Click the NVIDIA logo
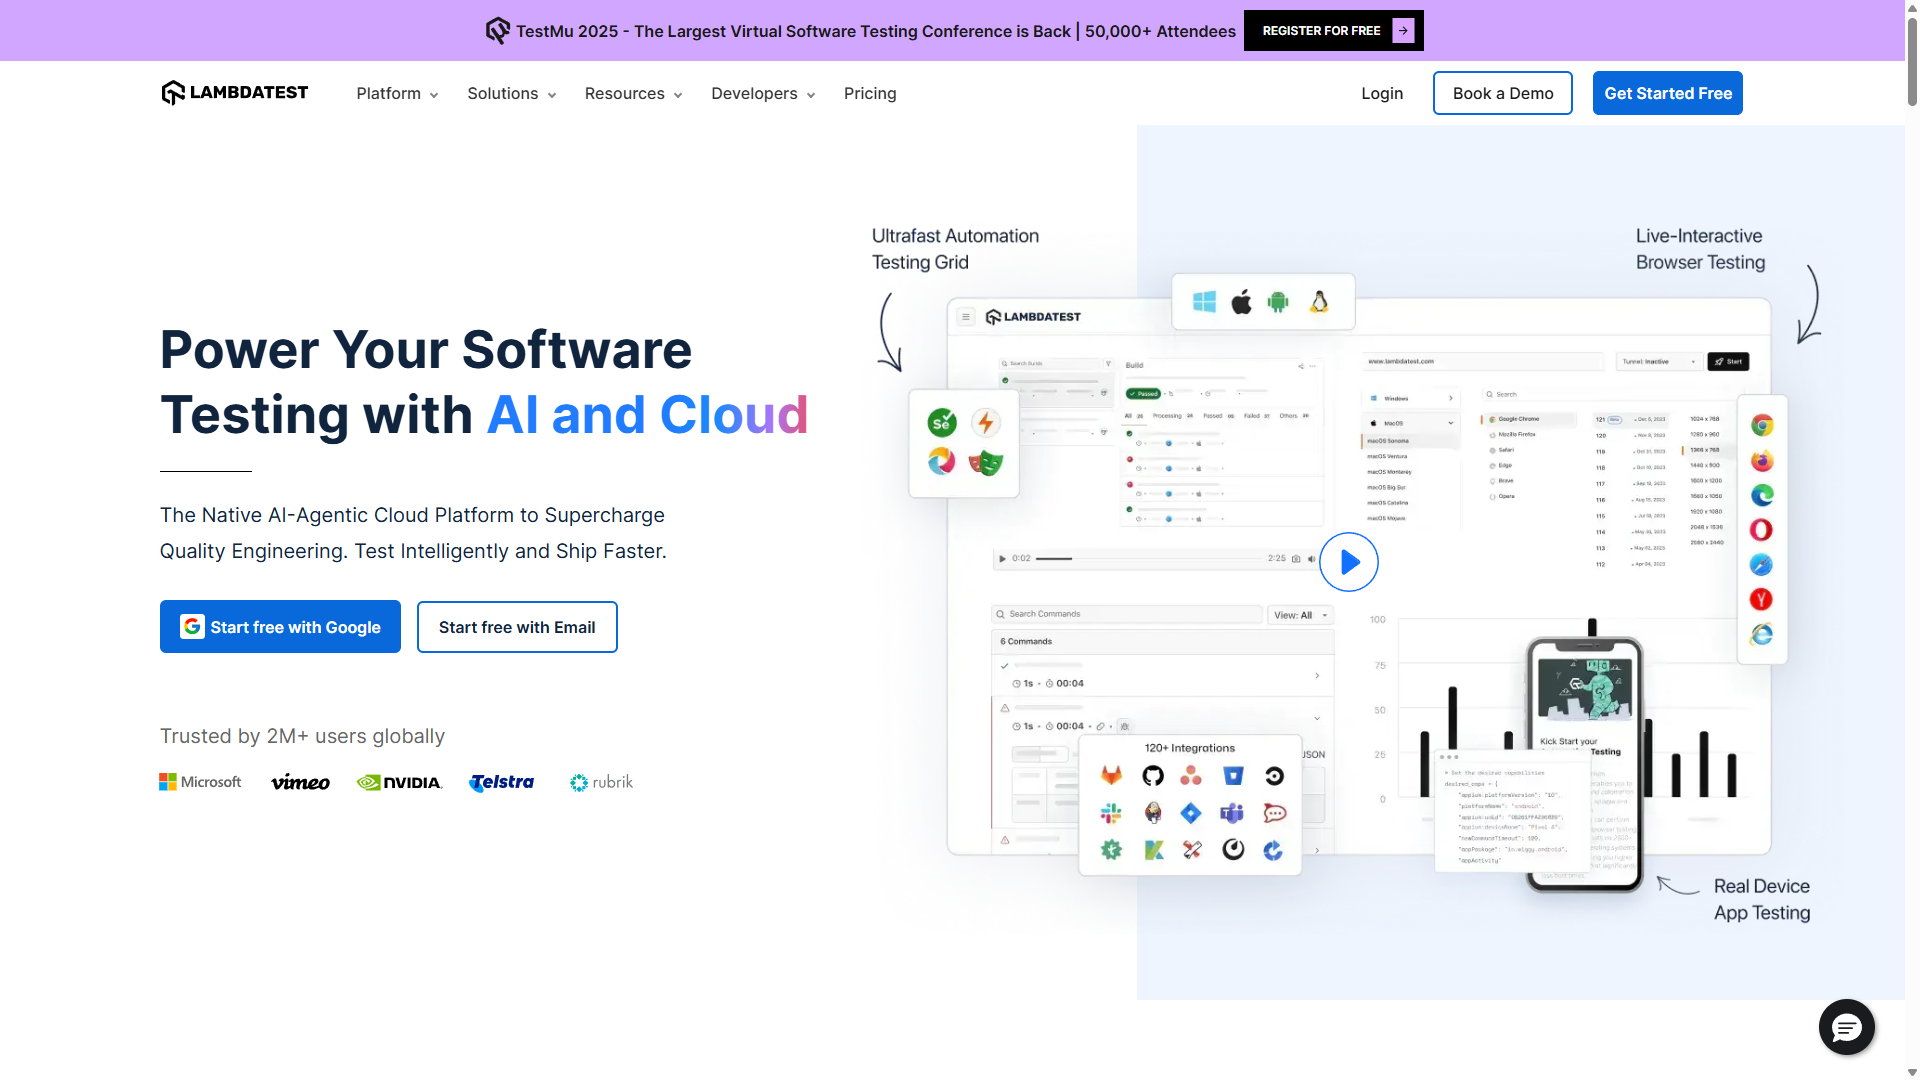This screenshot has width=1920, height=1080. point(400,782)
